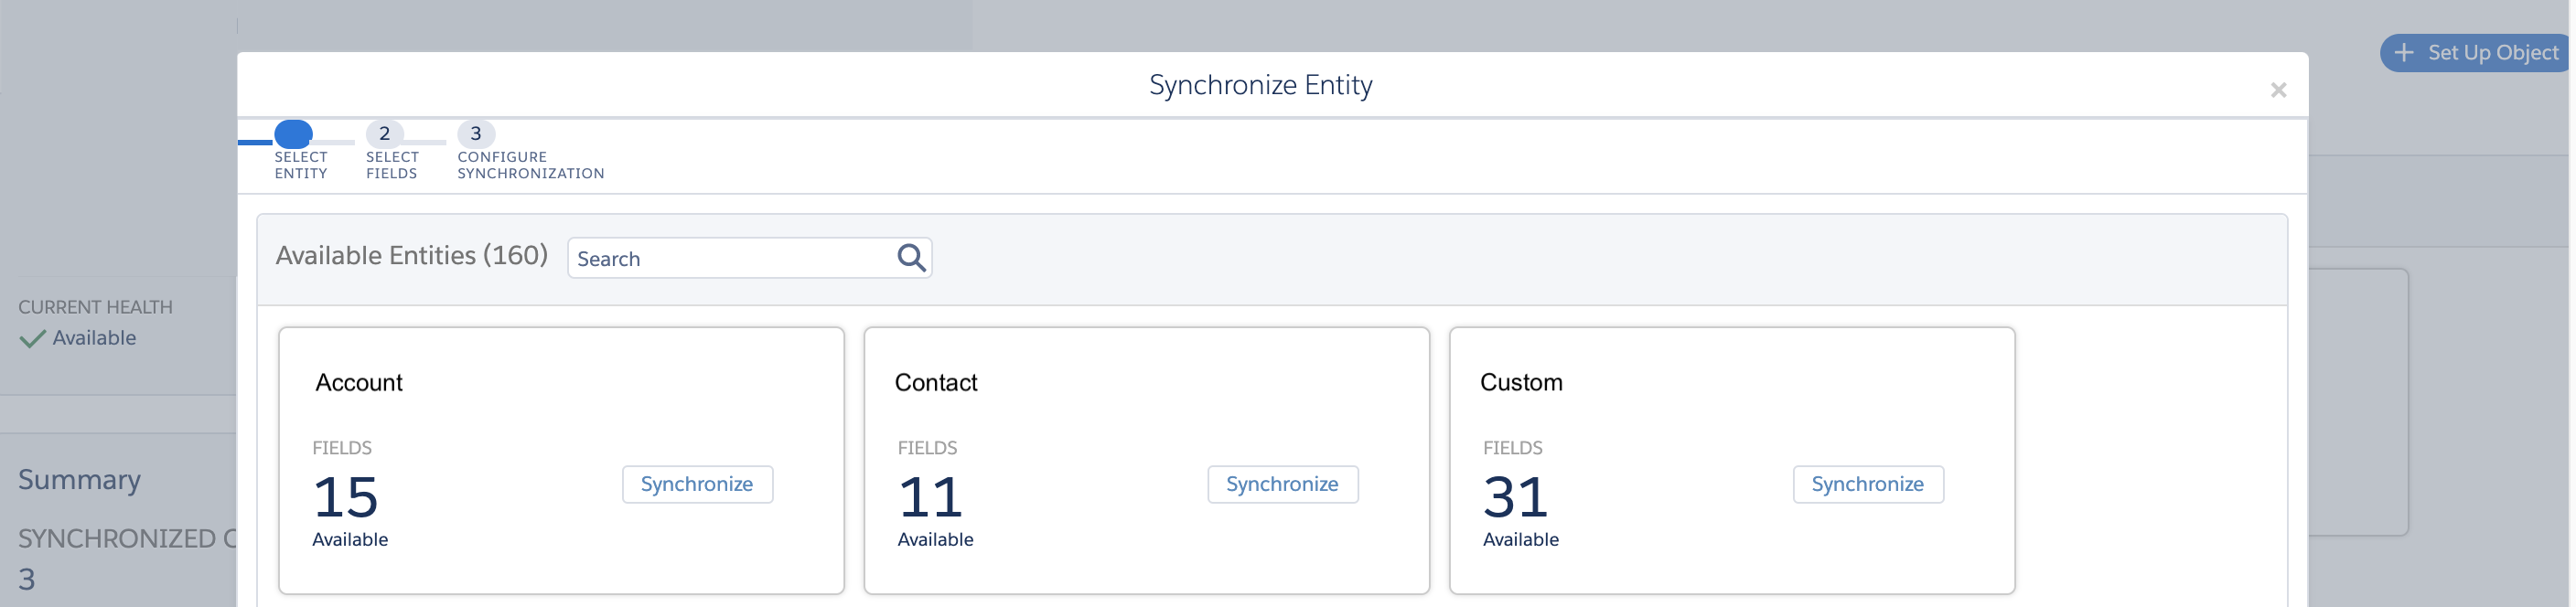Click the step 1 Select Entity circle

pos(294,134)
